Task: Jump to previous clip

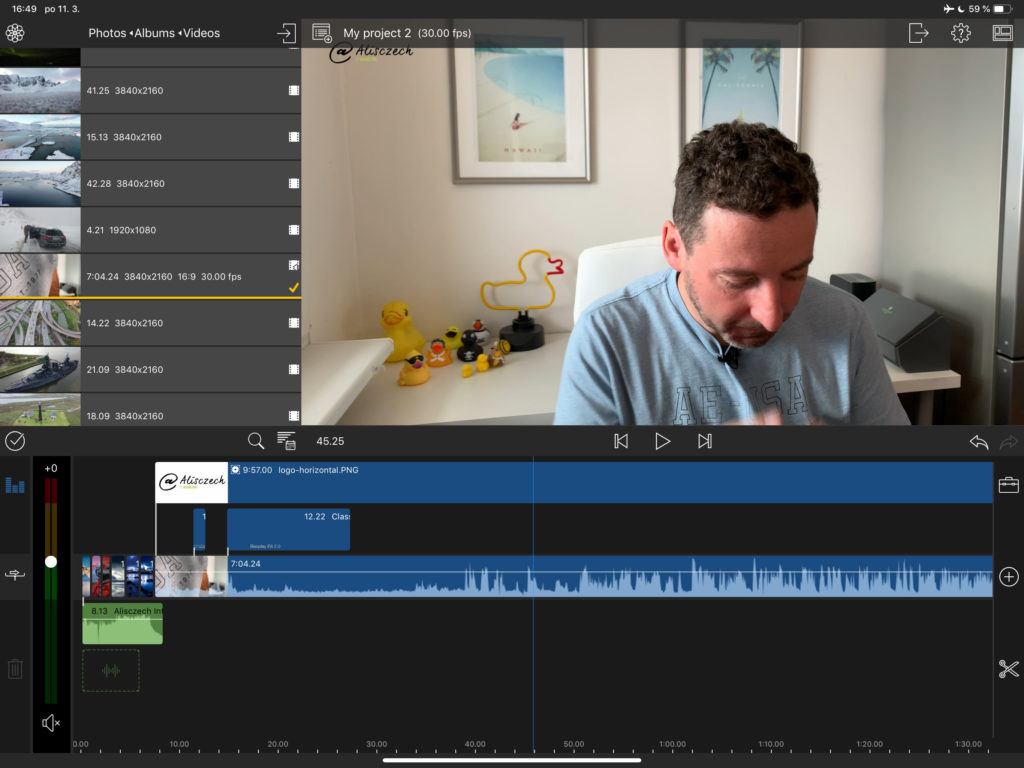Action: click(x=621, y=441)
